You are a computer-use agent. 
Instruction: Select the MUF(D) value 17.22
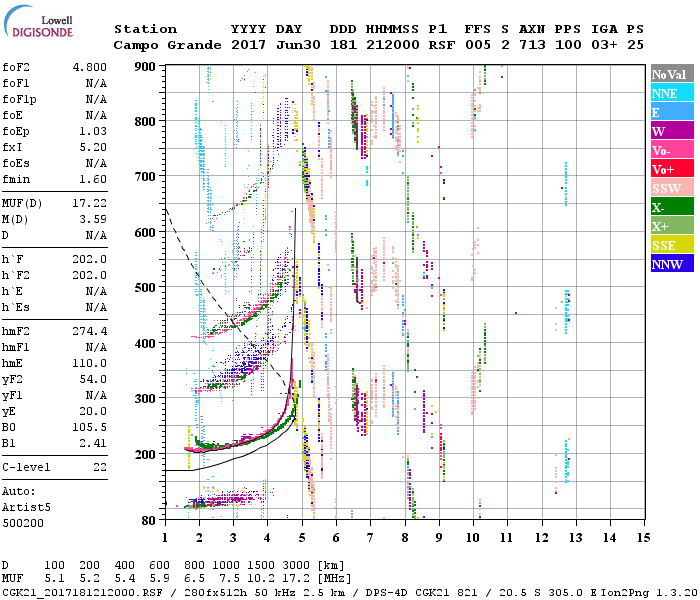click(88, 204)
